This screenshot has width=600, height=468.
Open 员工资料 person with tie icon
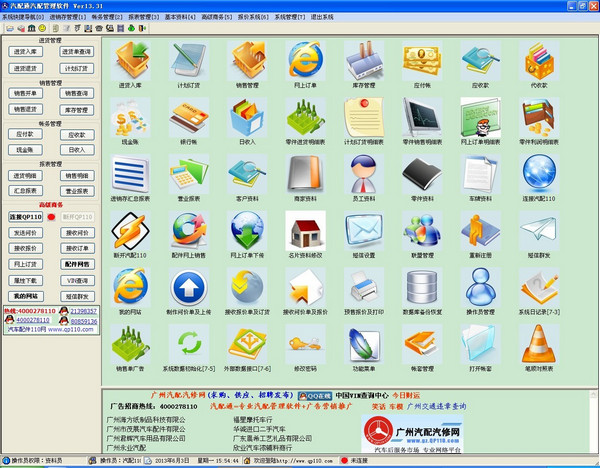[x=364, y=174]
